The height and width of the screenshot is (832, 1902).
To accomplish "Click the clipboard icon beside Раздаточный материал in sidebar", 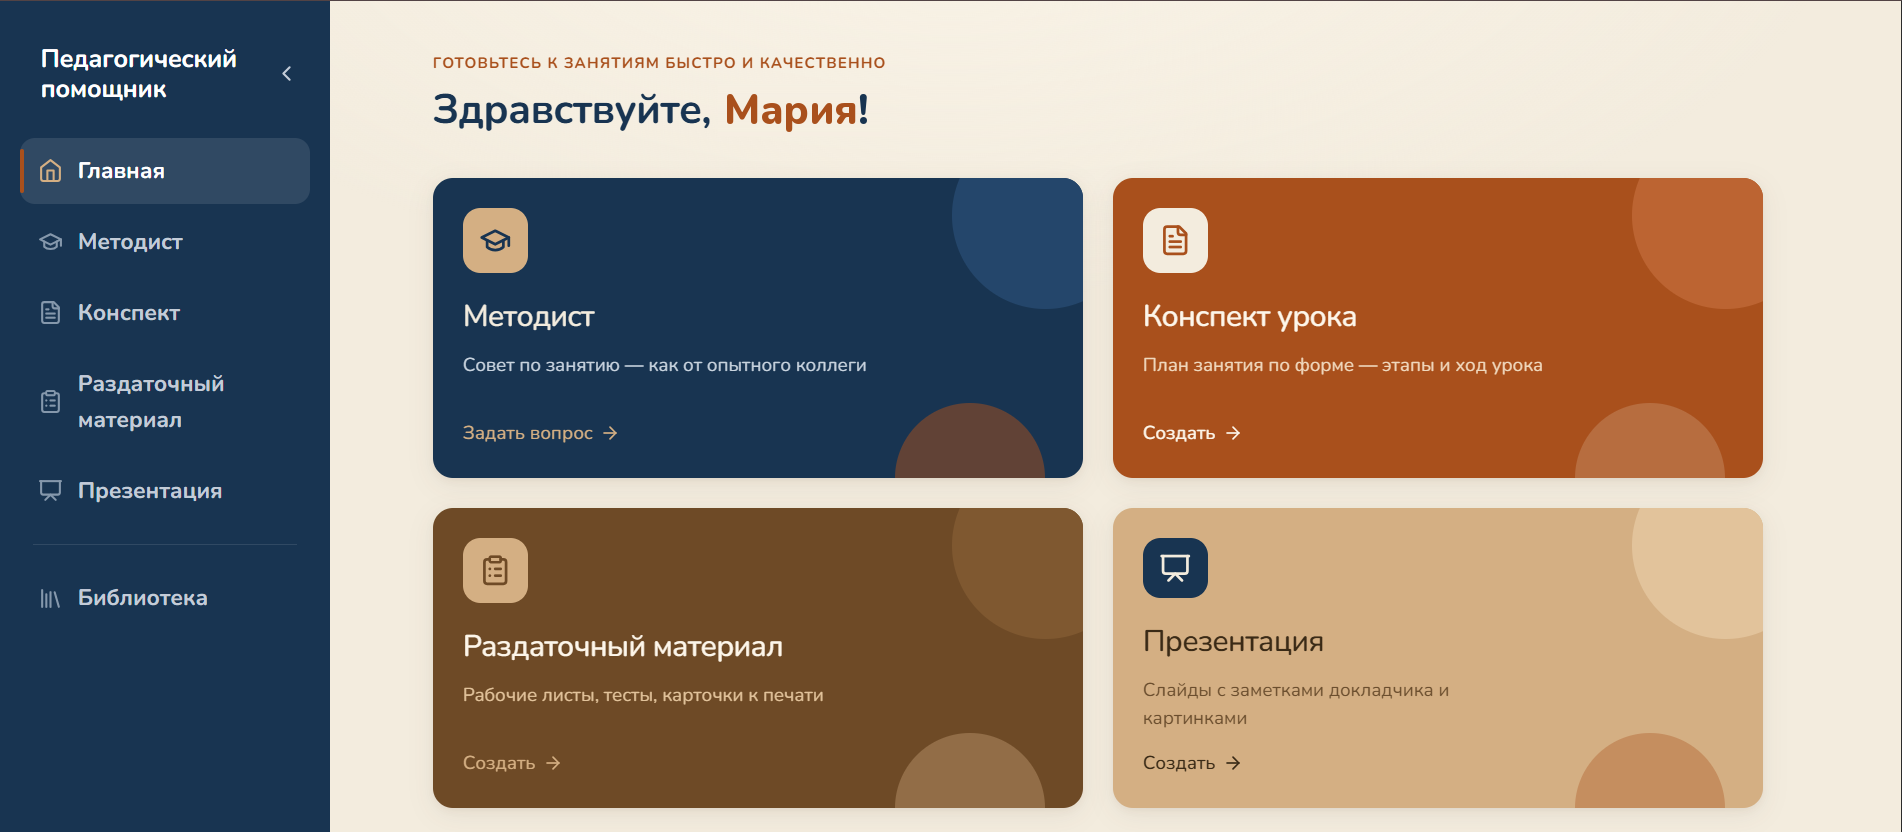I will point(51,402).
